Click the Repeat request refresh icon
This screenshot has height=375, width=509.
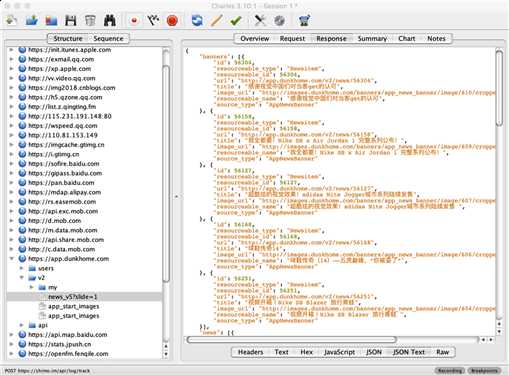197,21
